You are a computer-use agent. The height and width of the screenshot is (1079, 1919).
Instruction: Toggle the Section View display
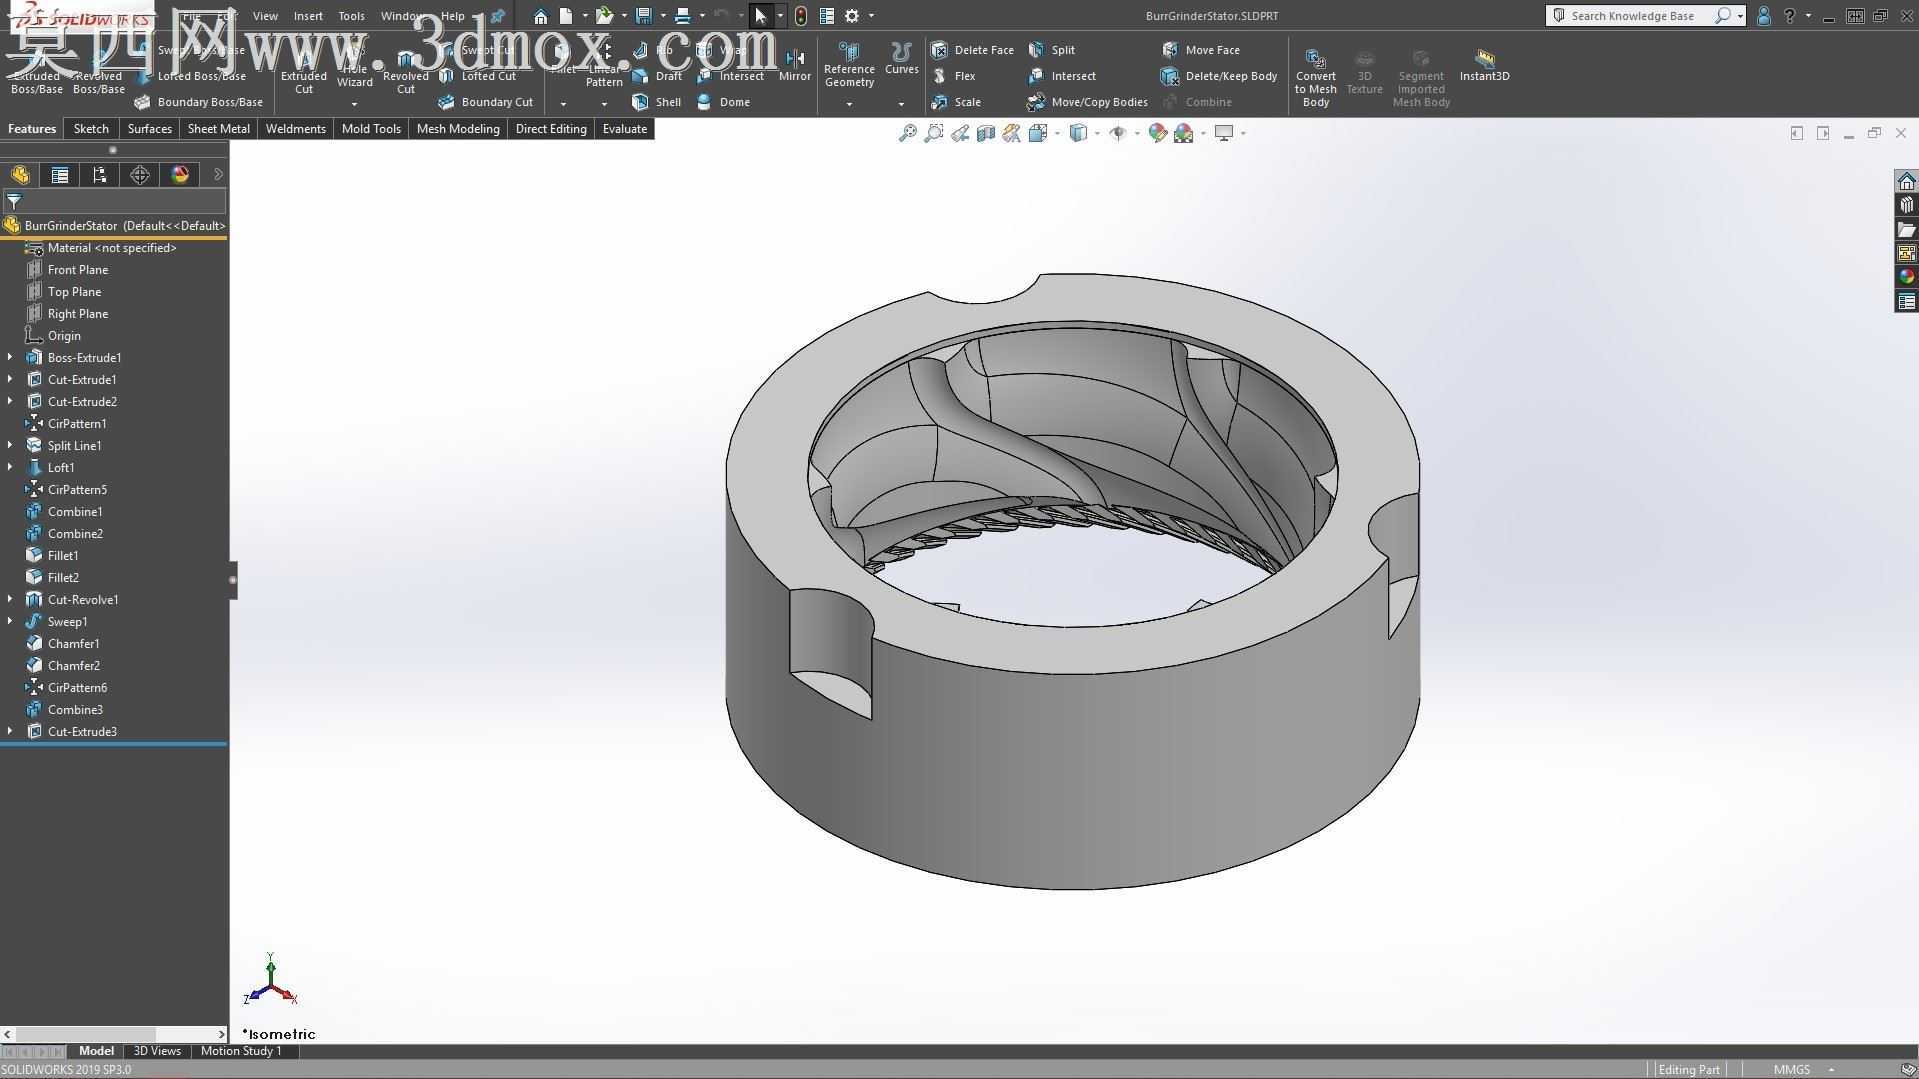click(985, 133)
